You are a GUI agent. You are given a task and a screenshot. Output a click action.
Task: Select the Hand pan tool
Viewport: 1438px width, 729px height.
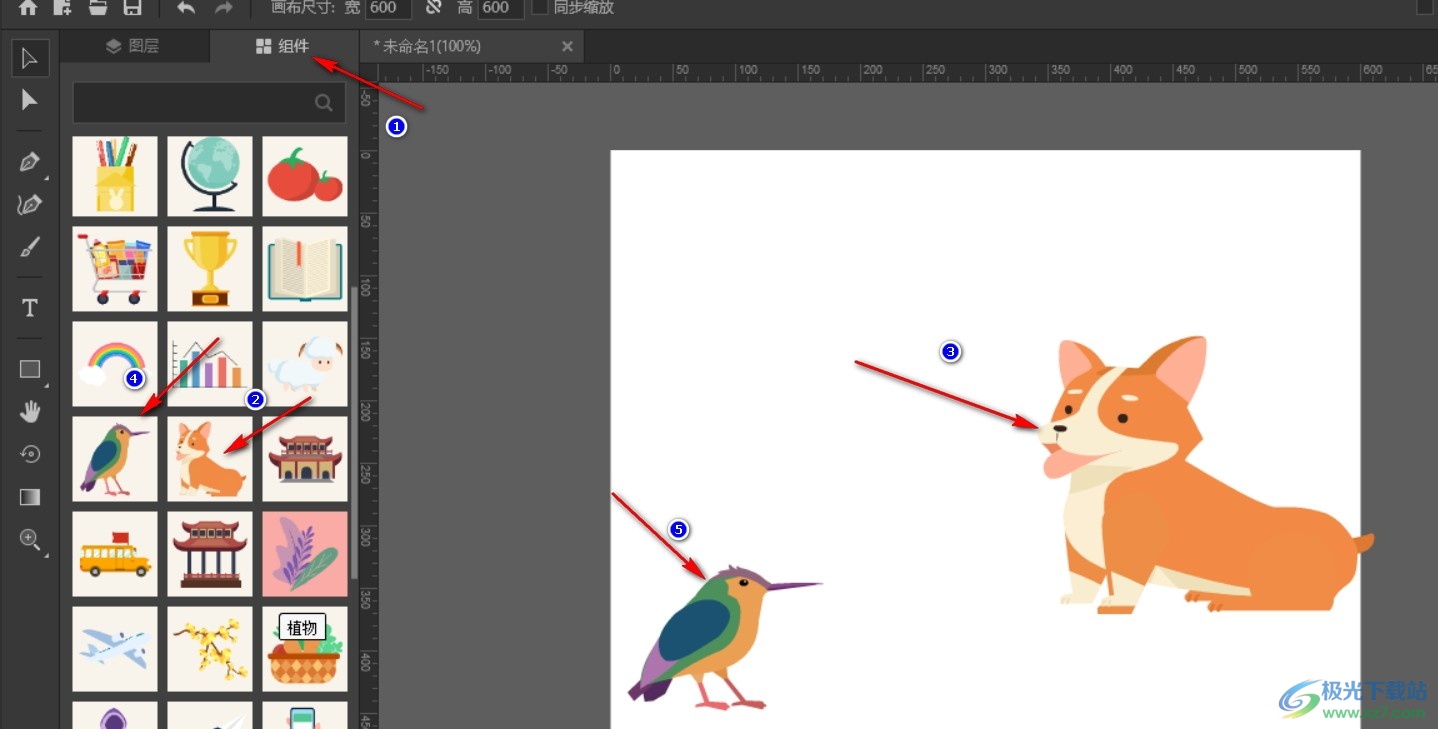30,411
